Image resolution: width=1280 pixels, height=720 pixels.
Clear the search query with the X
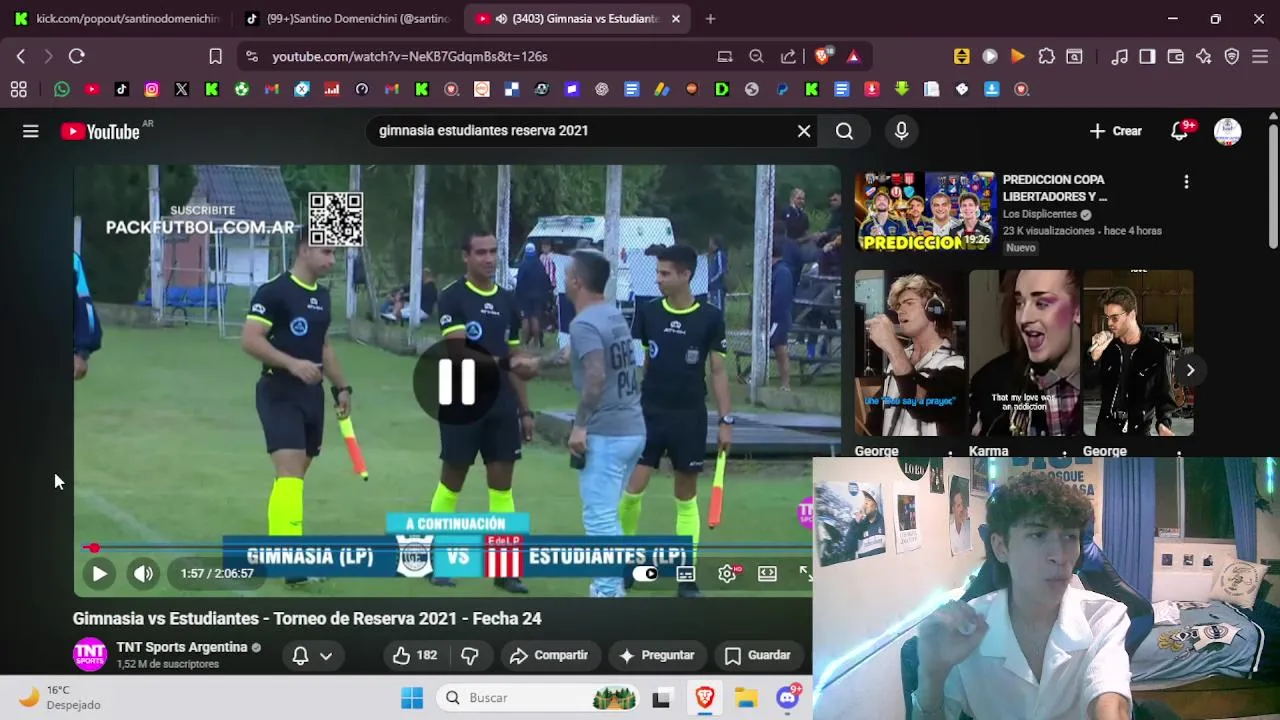[x=804, y=131]
